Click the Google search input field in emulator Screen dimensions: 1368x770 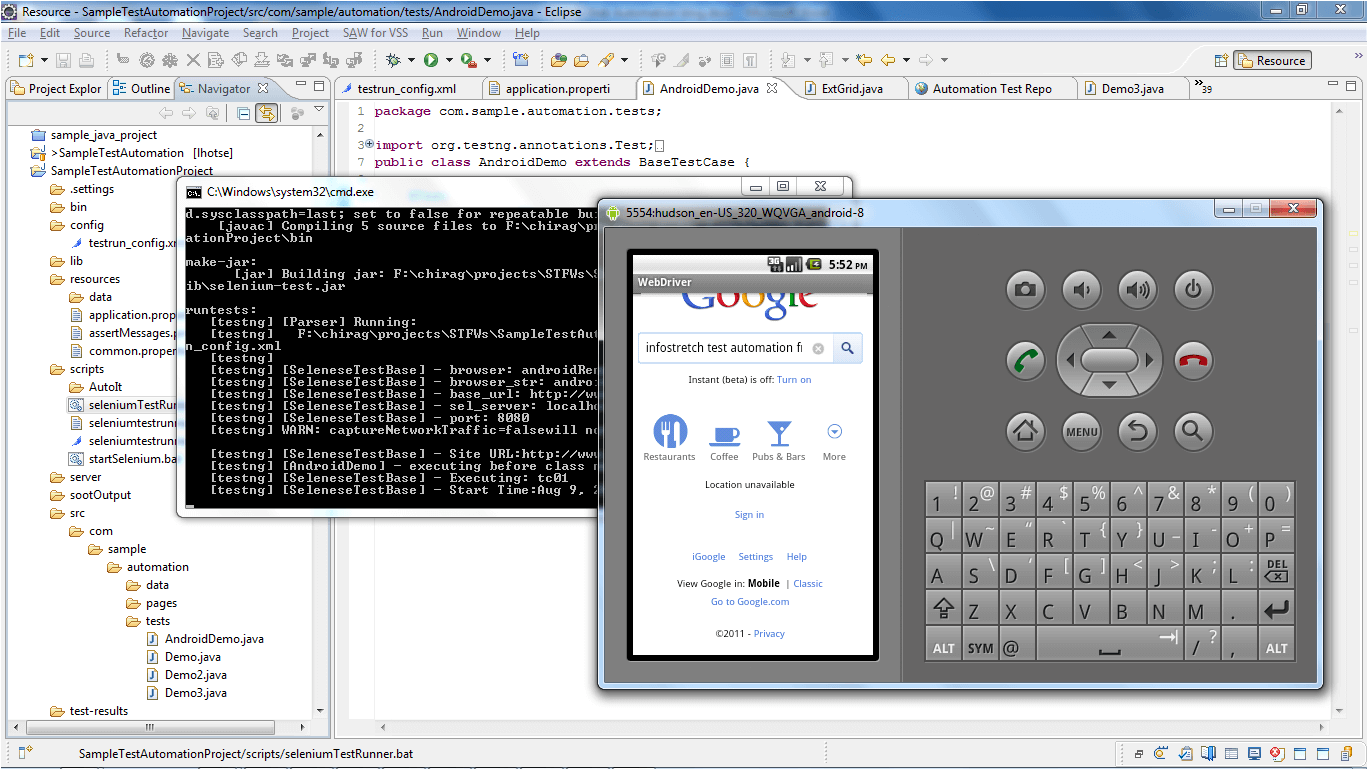coord(724,348)
